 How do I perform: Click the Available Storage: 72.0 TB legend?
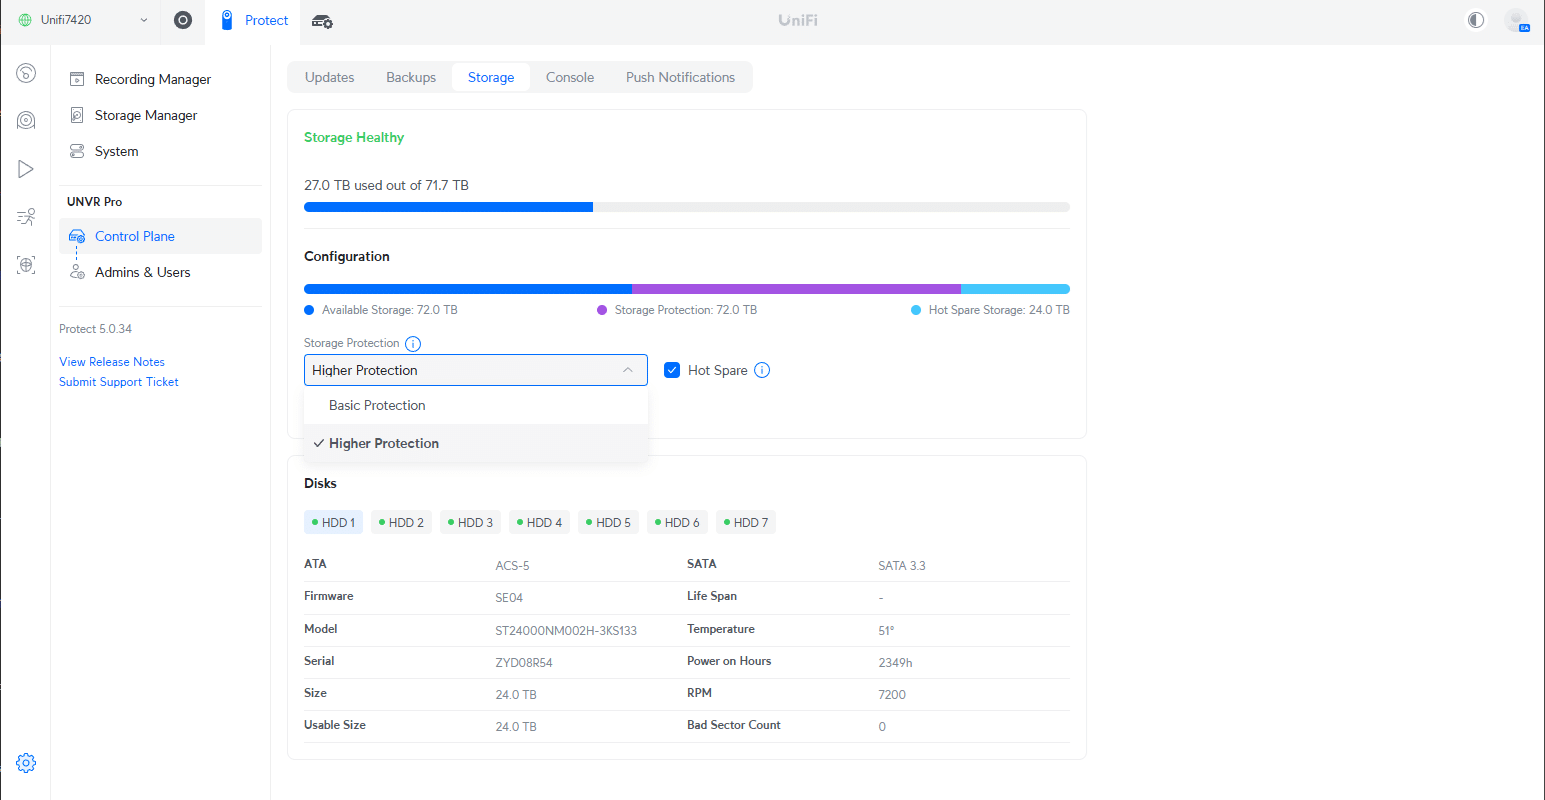point(381,310)
